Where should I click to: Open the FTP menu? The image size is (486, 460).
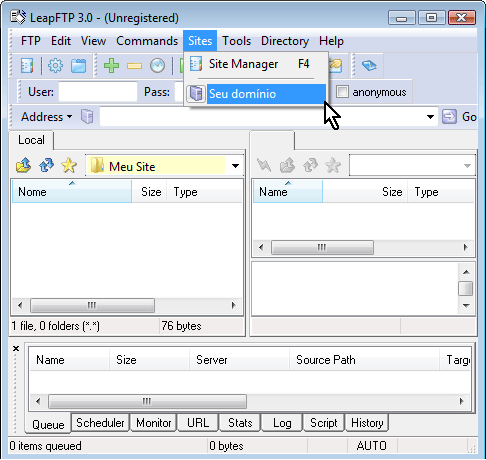(30, 41)
